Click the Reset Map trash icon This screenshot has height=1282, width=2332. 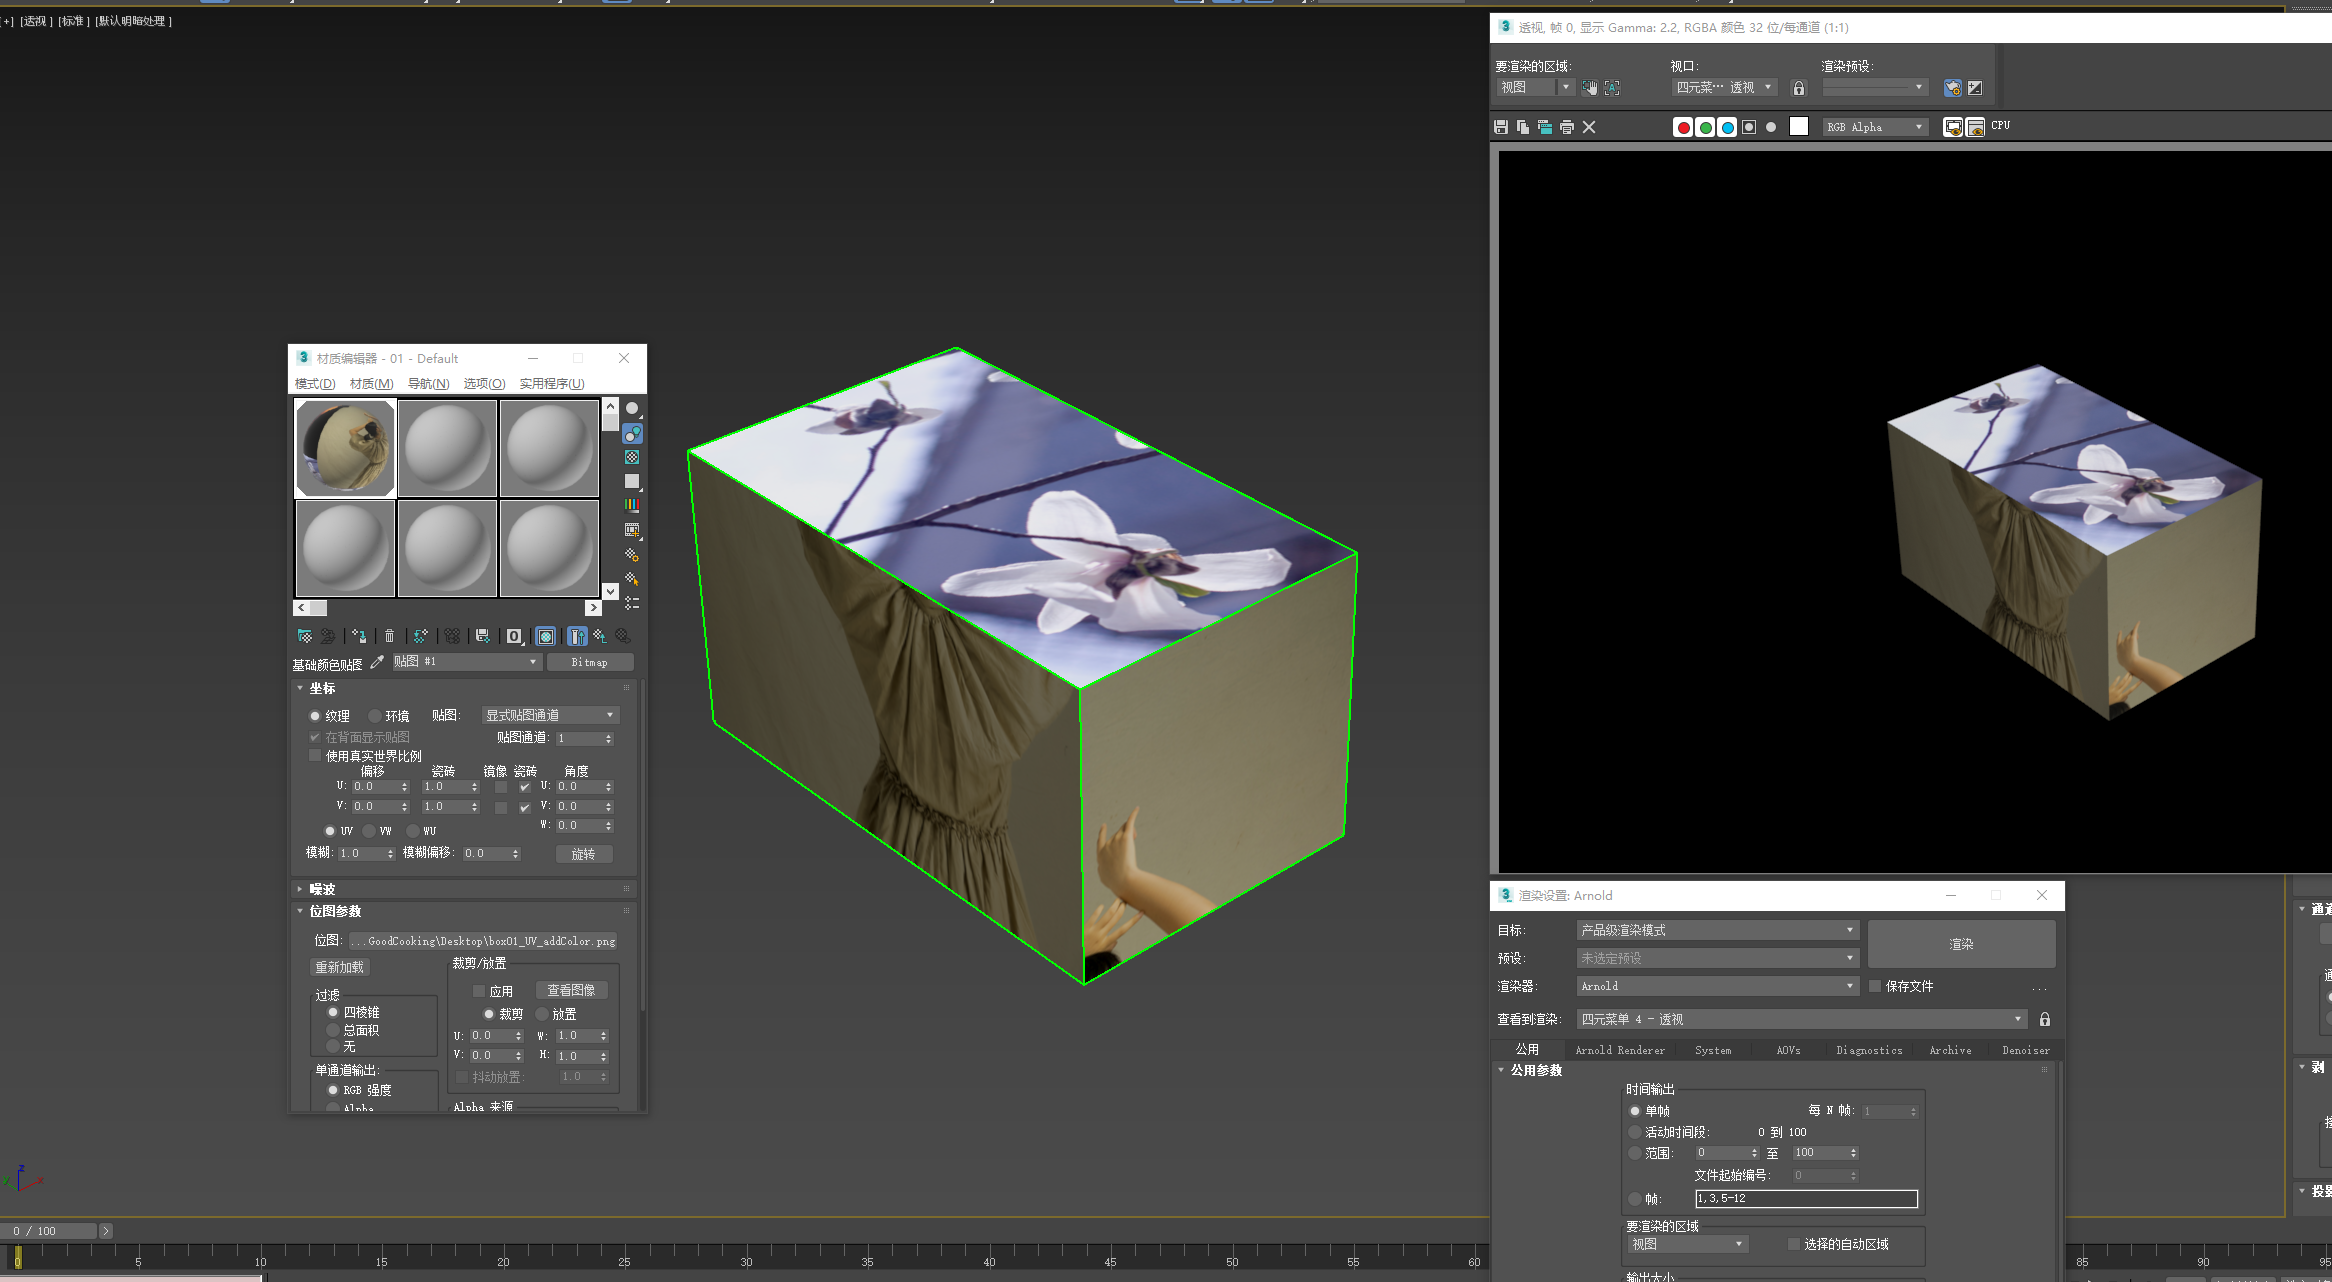[x=390, y=636]
